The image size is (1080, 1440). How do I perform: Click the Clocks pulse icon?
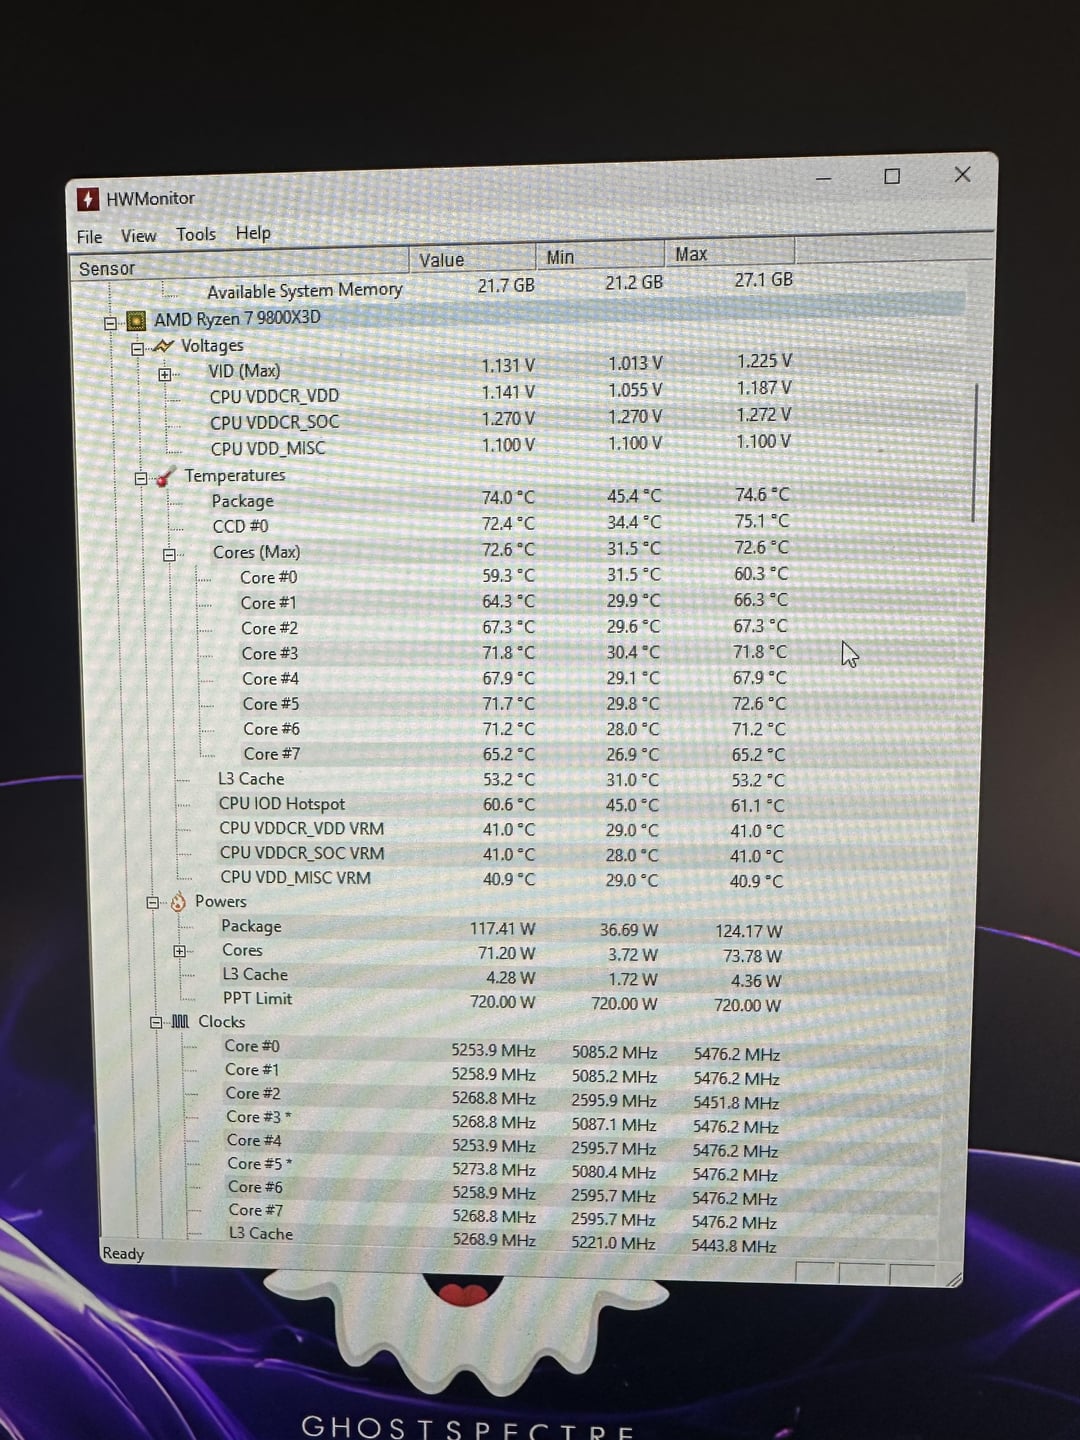180,1022
